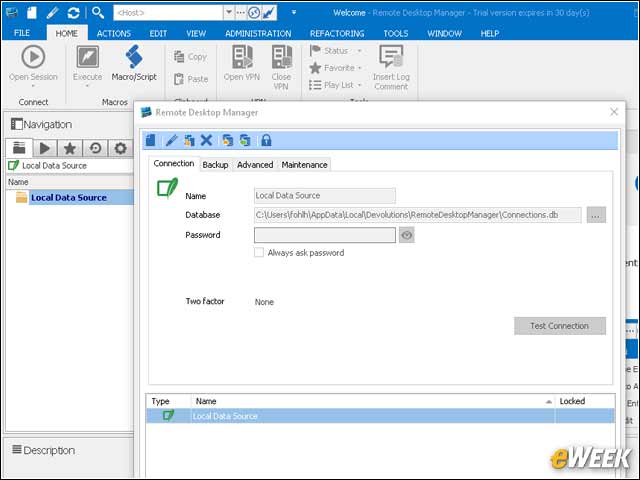The image size is (640, 480).
Task: Click the Locked column header
Action: coord(585,401)
